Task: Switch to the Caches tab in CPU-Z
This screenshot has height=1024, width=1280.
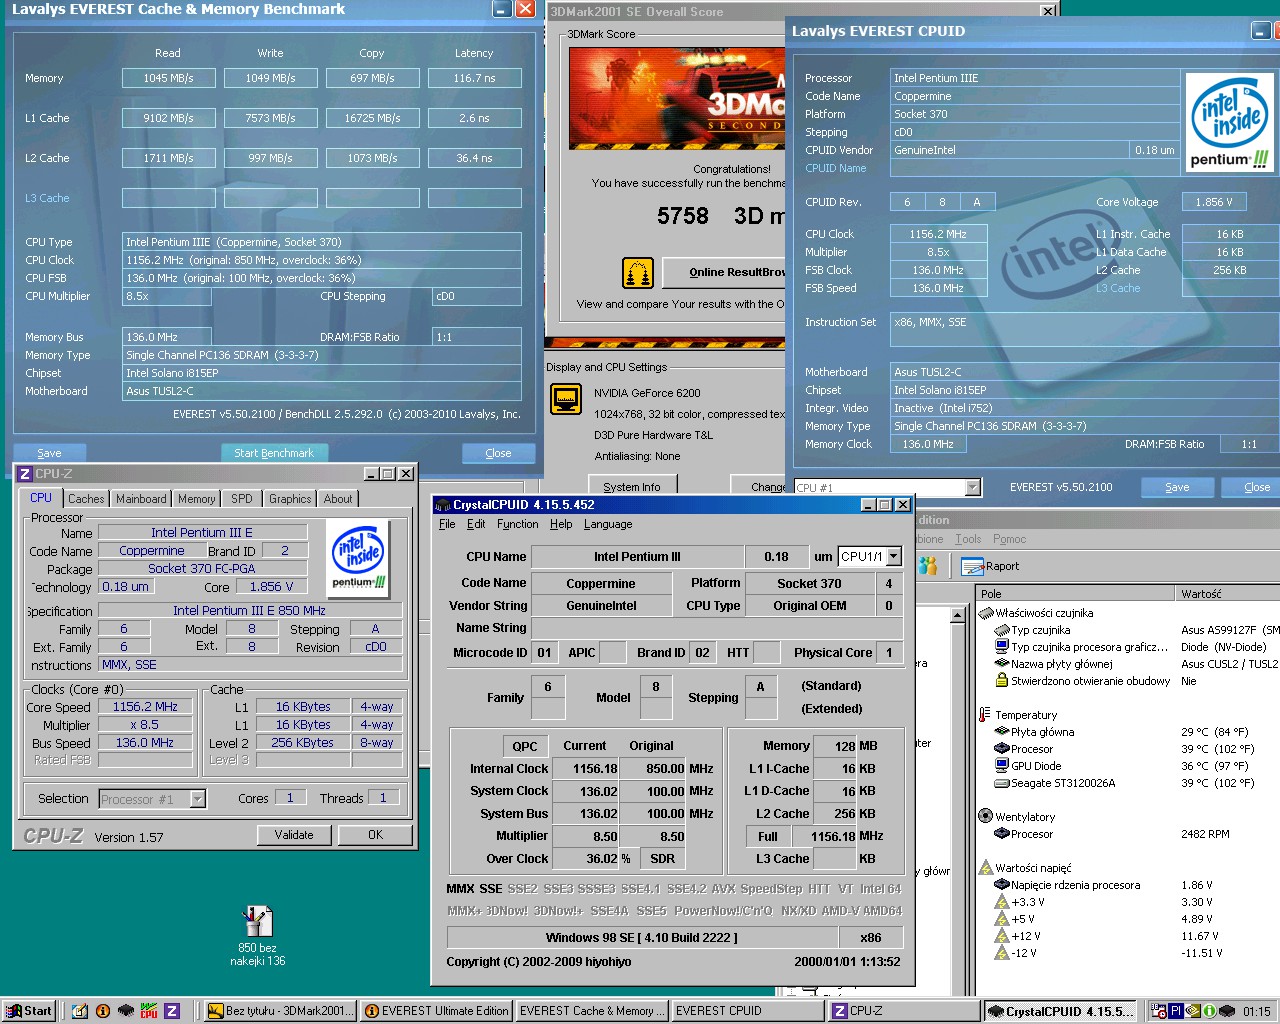Action: coord(86,499)
